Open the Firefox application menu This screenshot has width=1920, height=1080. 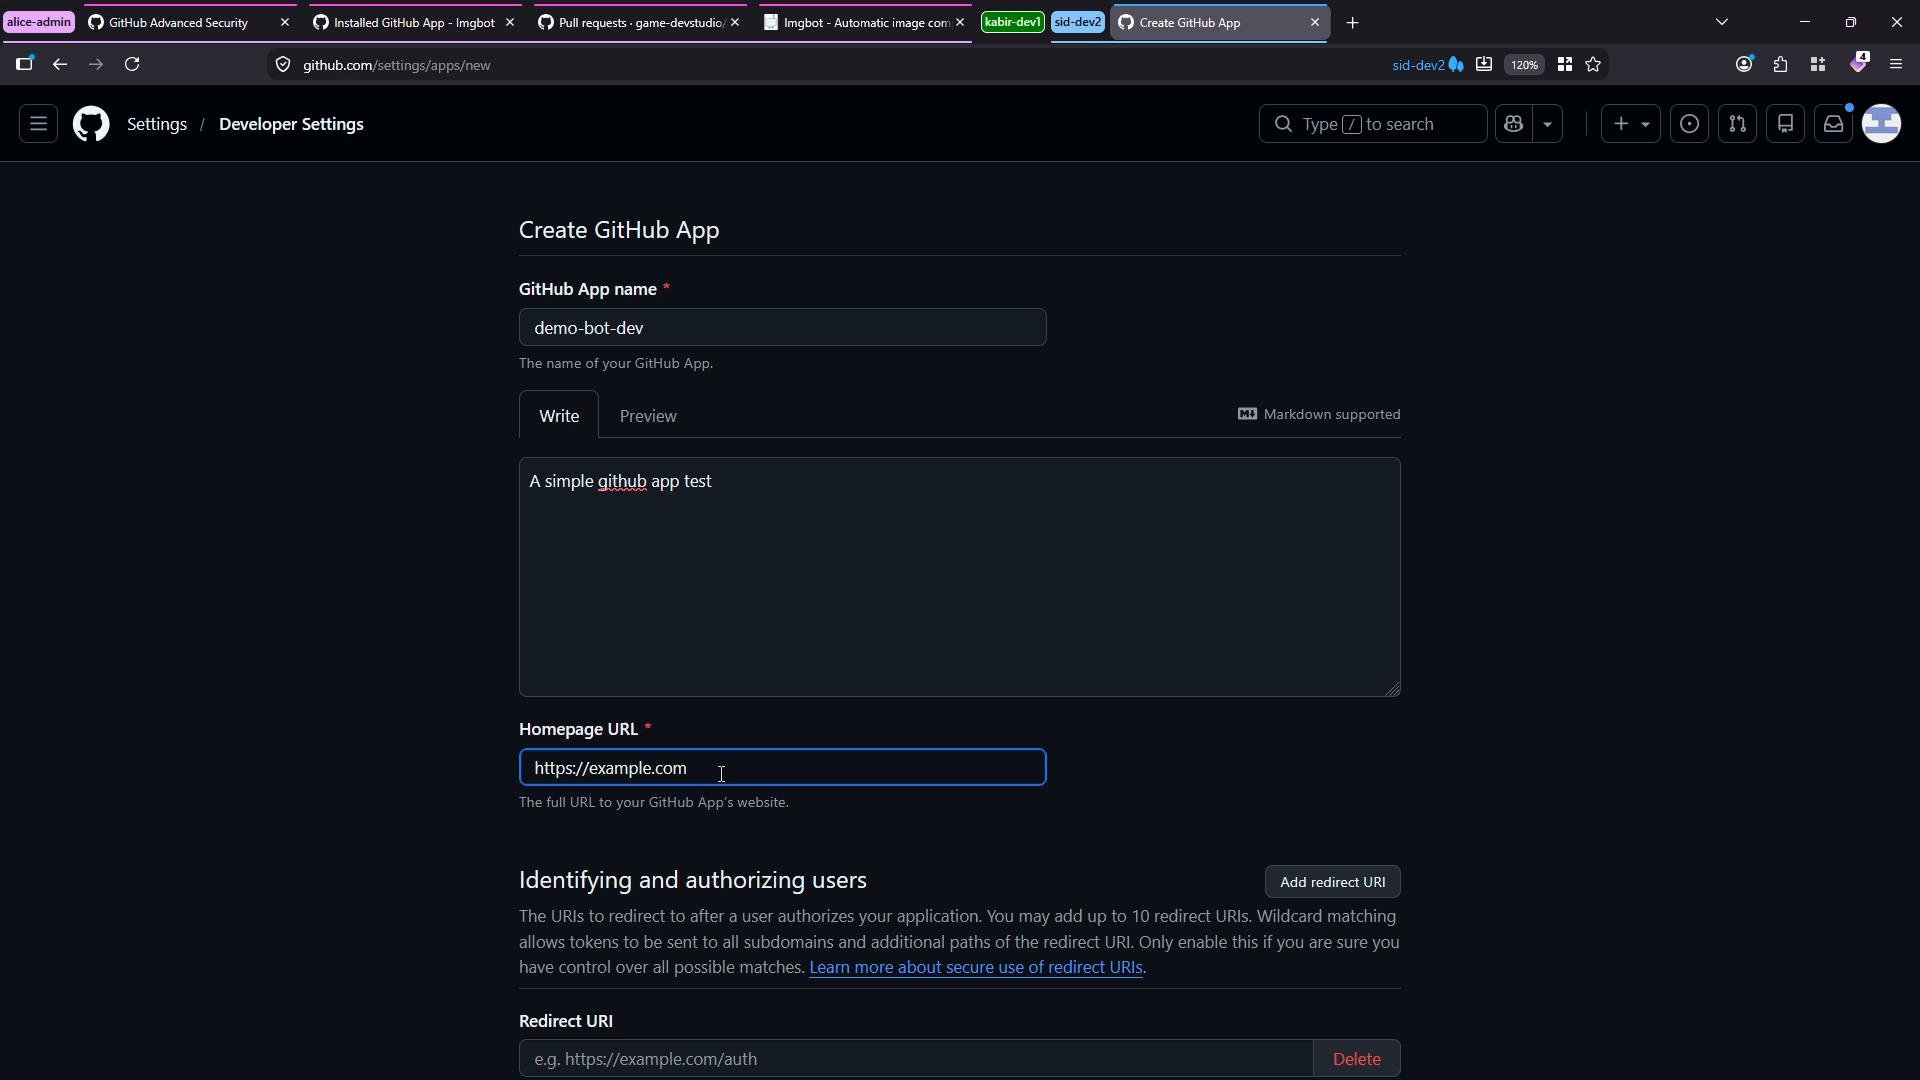(x=1896, y=64)
